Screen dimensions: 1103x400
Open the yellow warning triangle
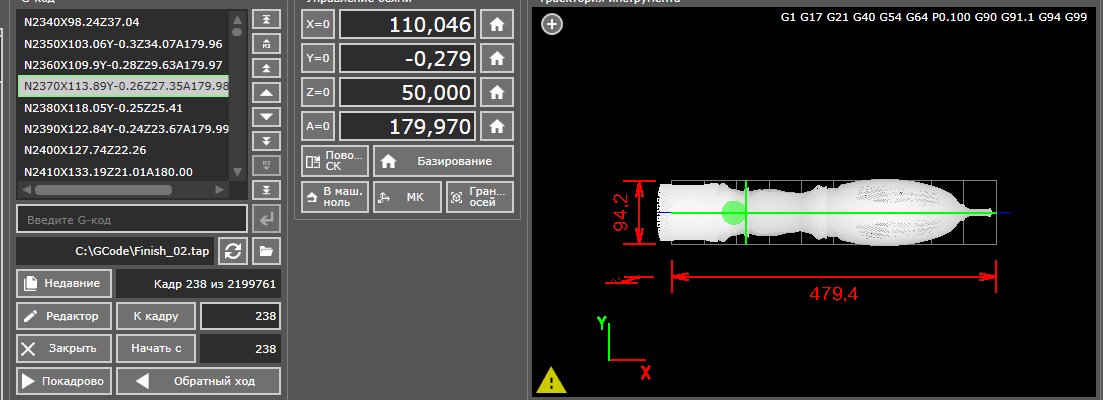(x=552, y=380)
